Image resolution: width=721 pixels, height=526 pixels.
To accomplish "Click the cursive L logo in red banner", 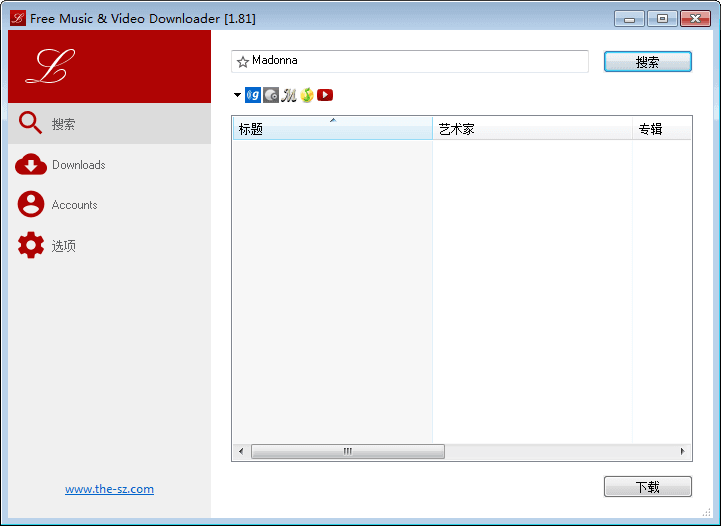I will click(50, 66).
